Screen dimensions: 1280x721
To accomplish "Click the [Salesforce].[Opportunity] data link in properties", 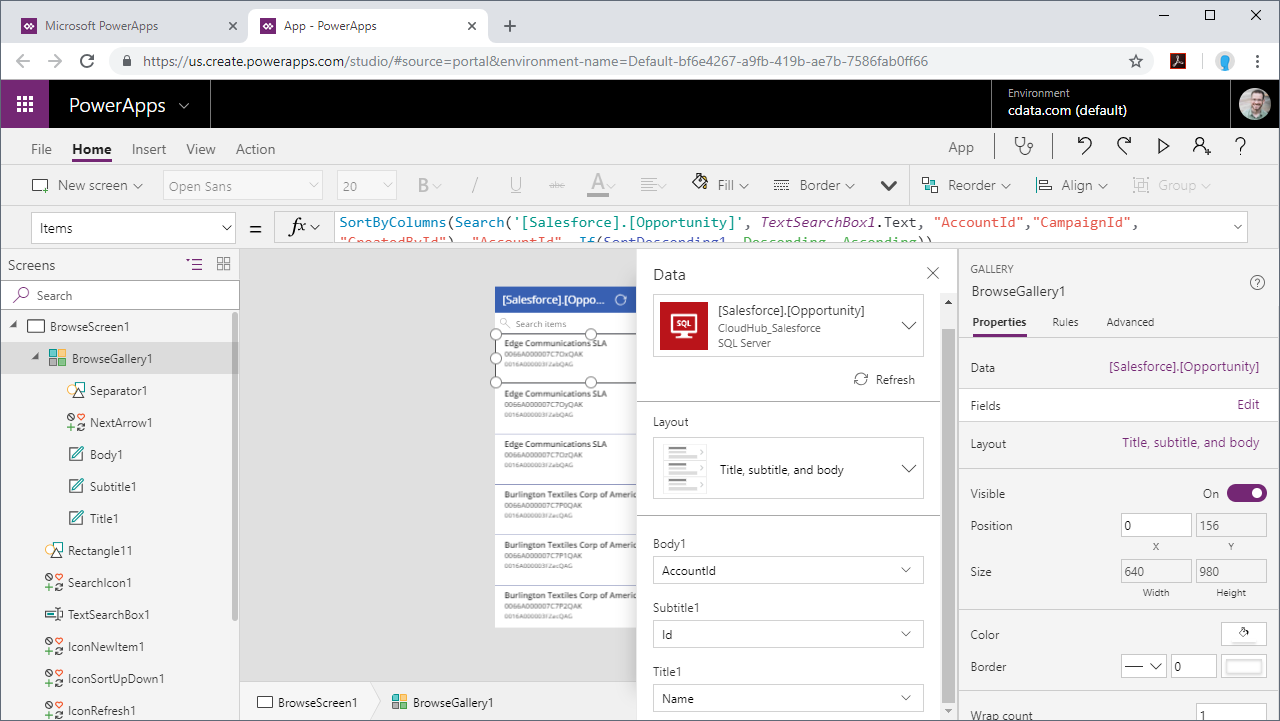I will click(x=1184, y=367).
